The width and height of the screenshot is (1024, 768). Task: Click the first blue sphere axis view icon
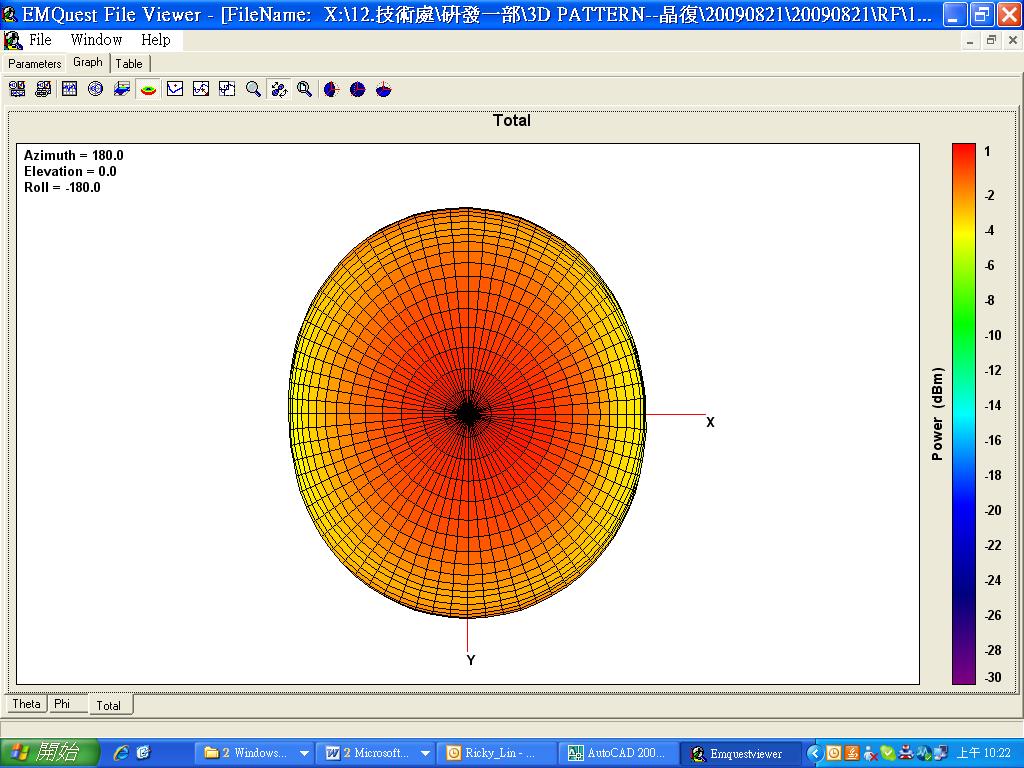(x=332, y=89)
